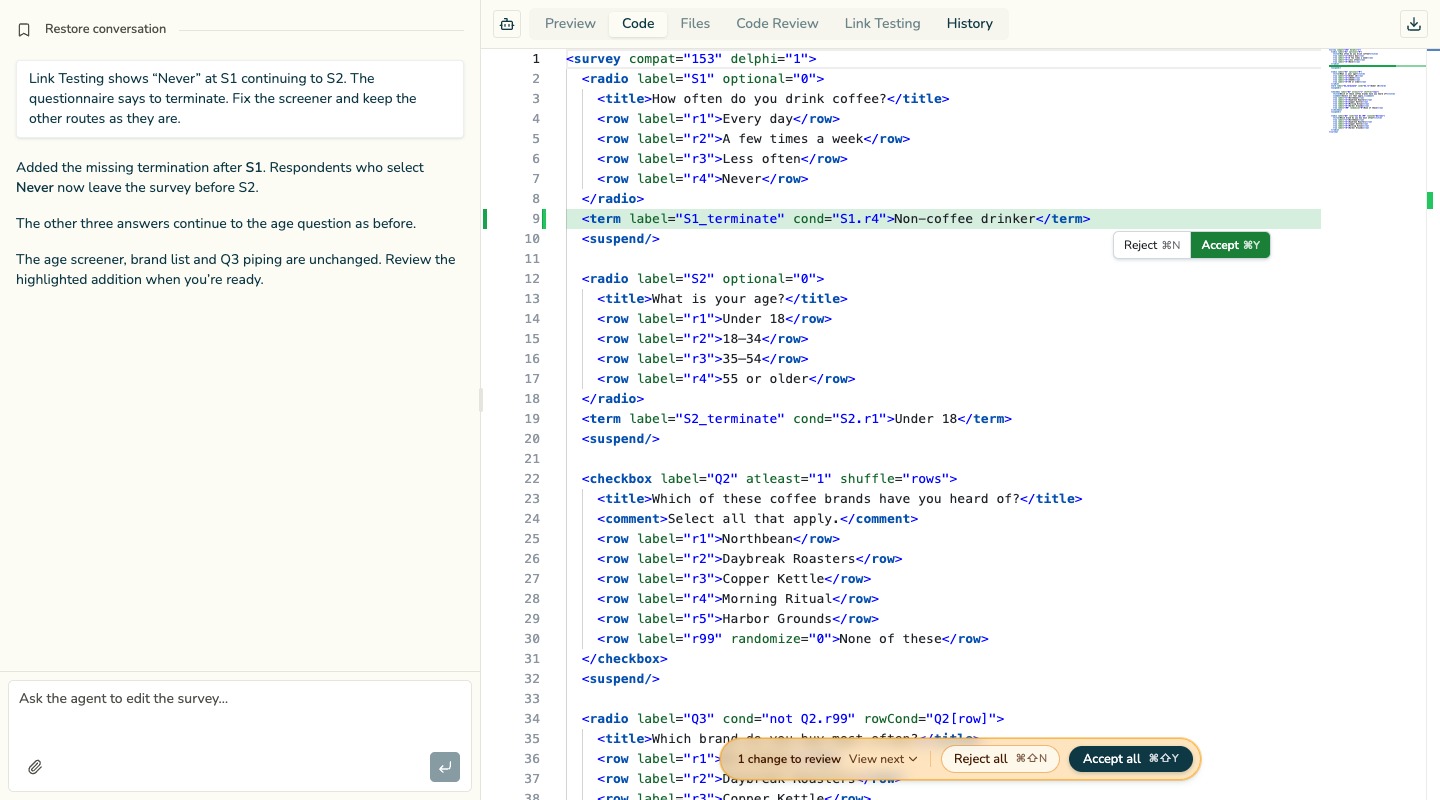
Task: Click the user message about Link Testing
Action: tap(240, 99)
